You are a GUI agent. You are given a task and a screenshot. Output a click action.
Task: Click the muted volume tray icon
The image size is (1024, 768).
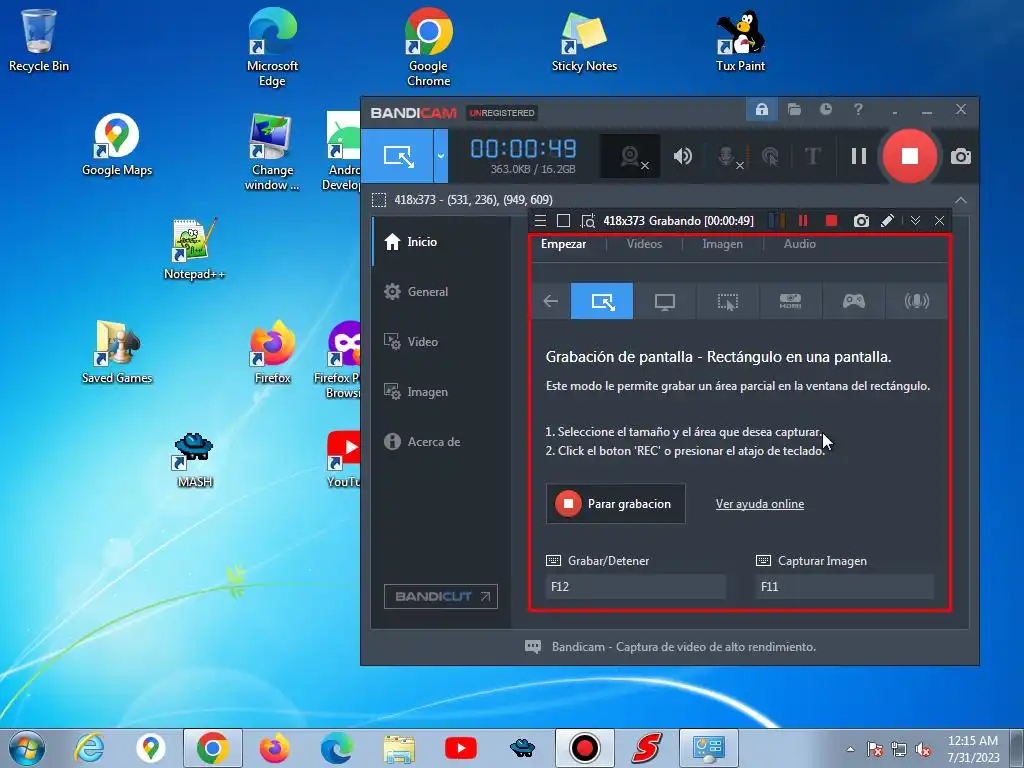(923, 750)
